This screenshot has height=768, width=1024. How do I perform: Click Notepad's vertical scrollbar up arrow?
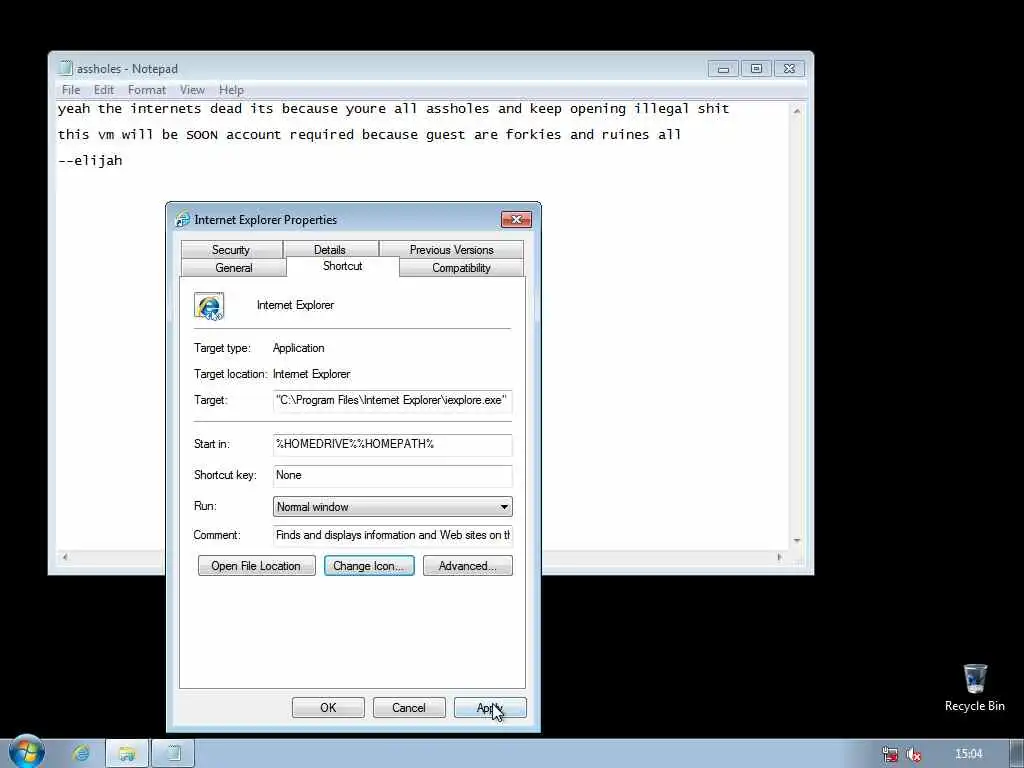tap(797, 112)
